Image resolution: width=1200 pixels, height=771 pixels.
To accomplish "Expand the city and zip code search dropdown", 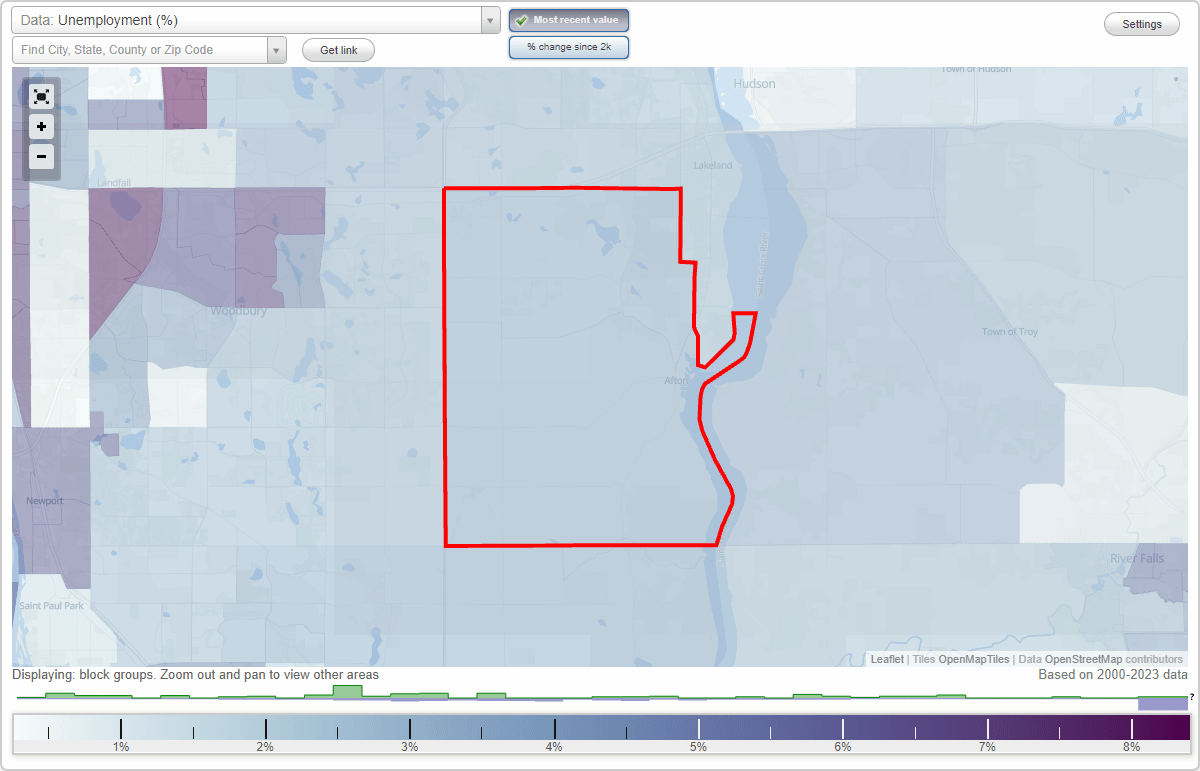I will pyautogui.click(x=277, y=49).
